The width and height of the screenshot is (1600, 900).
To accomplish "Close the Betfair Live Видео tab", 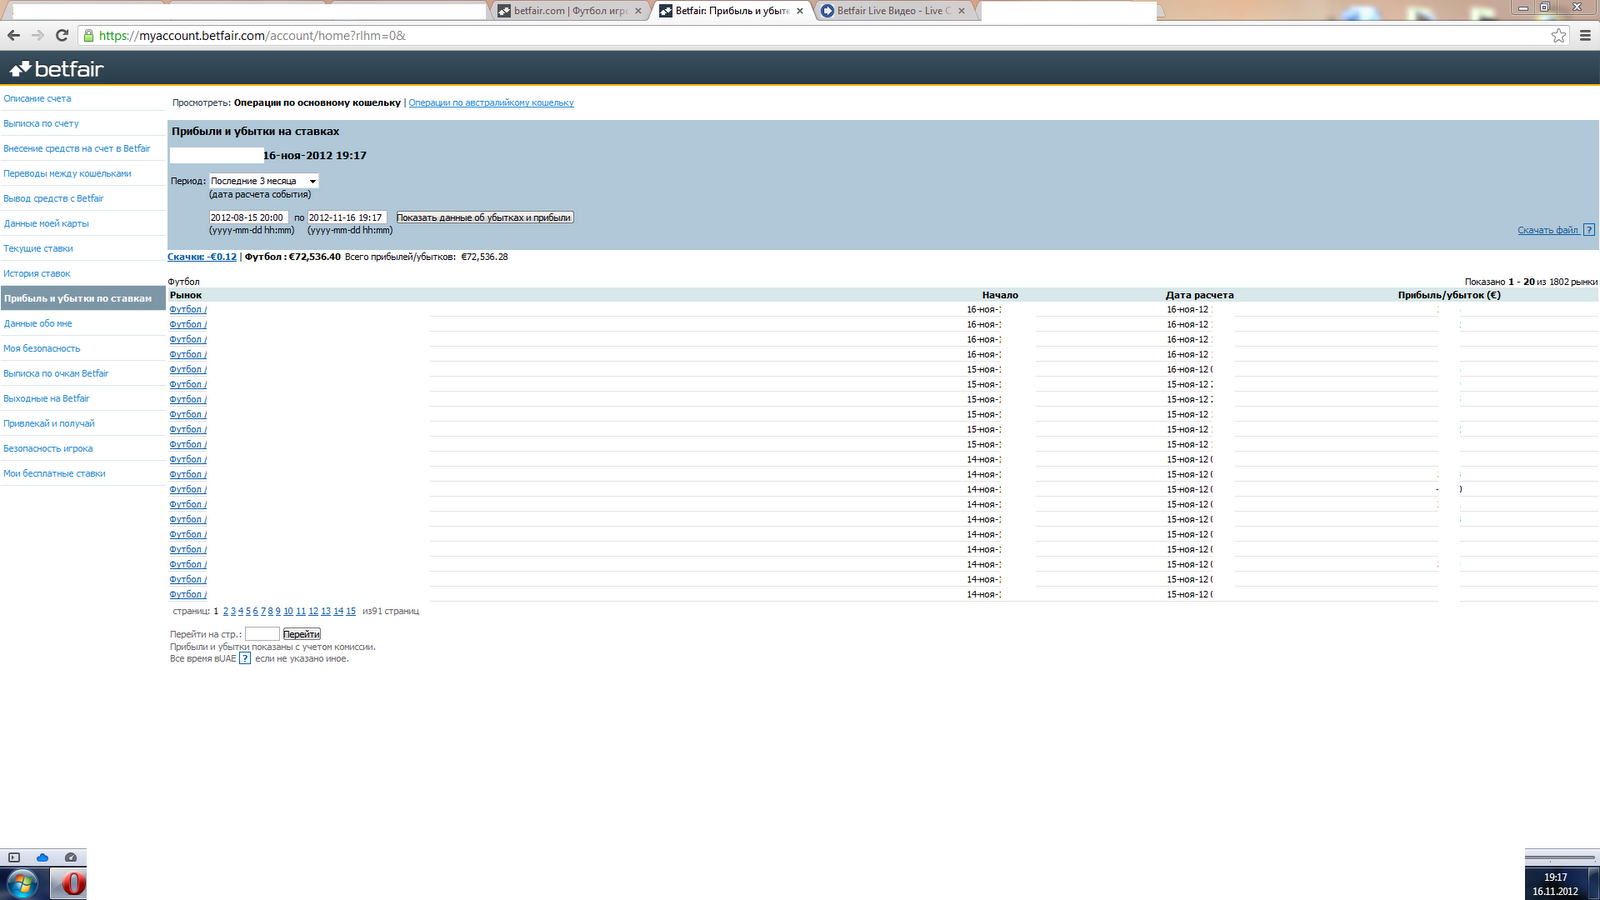I will click(x=962, y=11).
